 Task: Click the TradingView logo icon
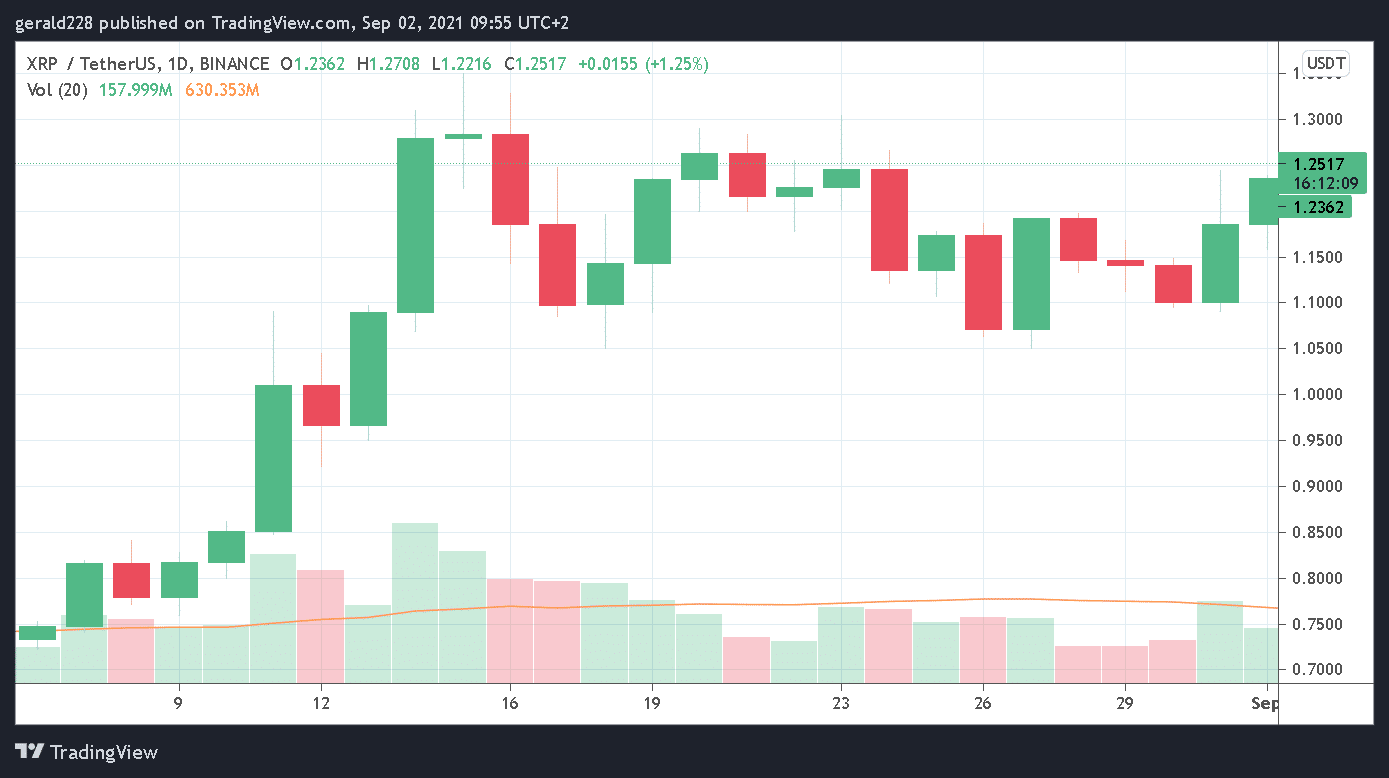(x=29, y=752)
